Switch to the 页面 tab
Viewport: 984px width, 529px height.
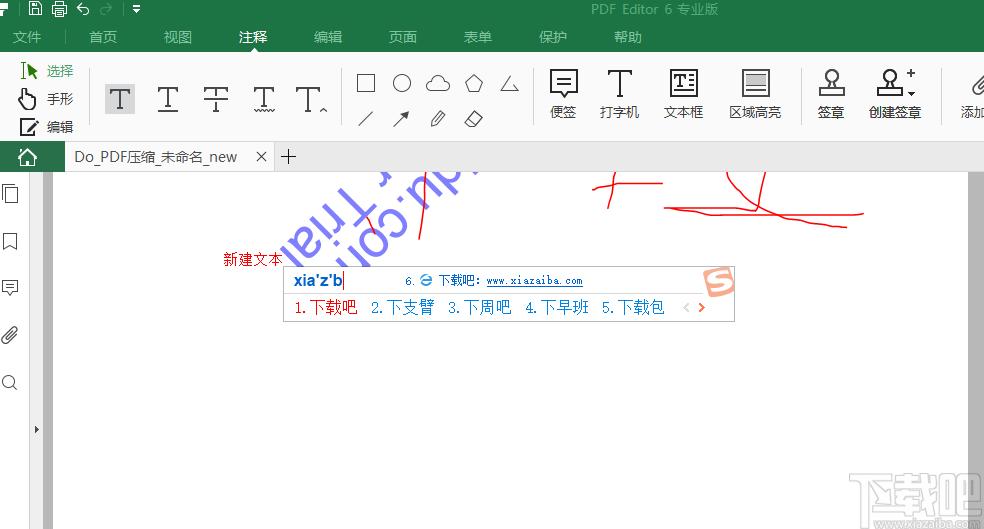click(x=402, y=37)
